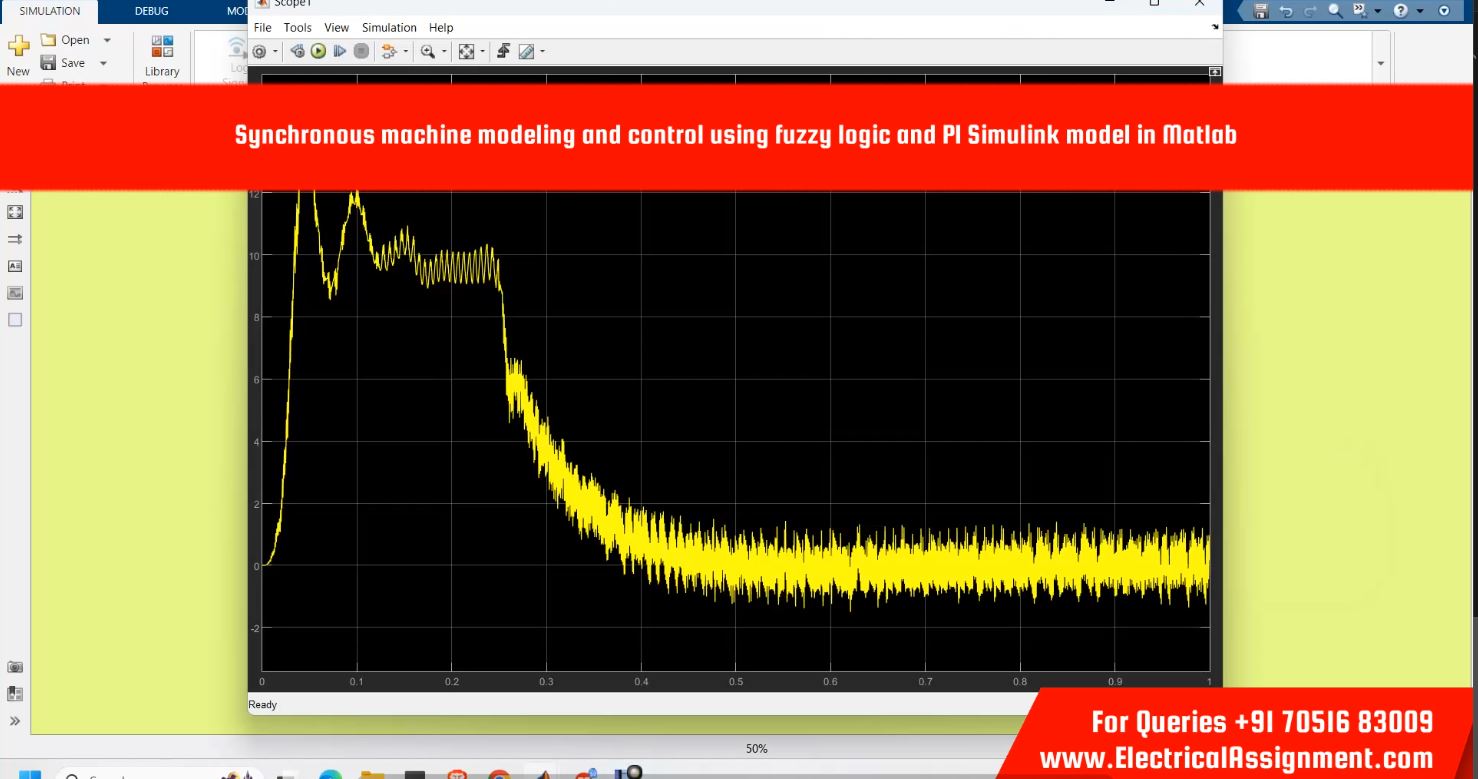The height and width of the screenshot is (779, 1478).
Task: Expand the zoom tool dropdown arrow
Action: [x=443, y=51]
